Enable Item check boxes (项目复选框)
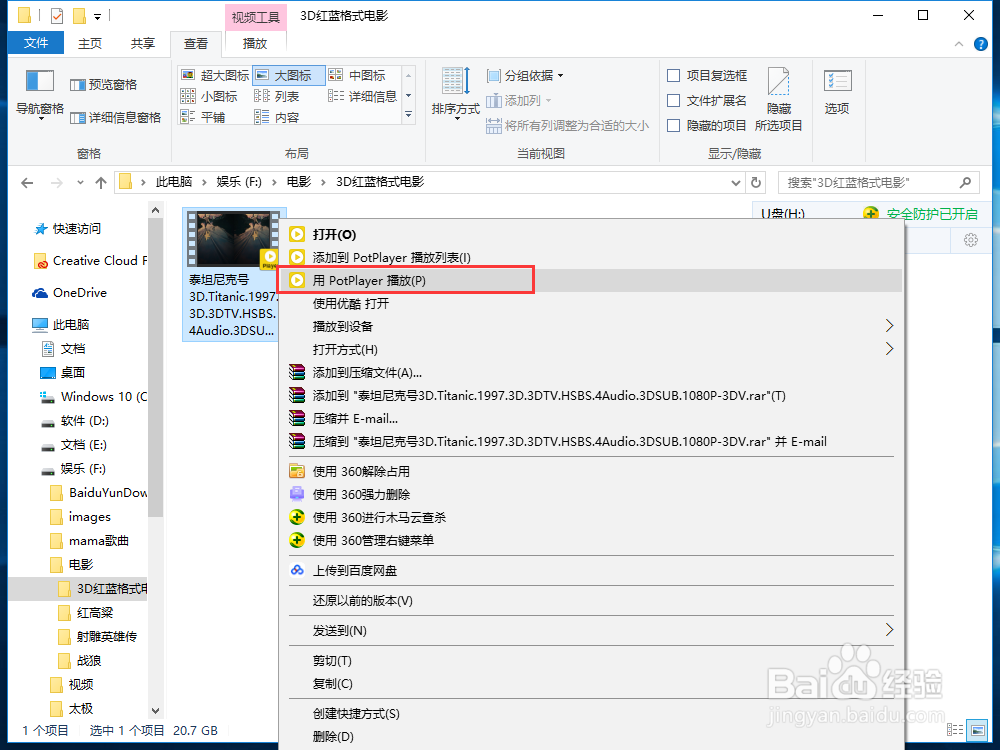This screenshot has width=1000, height=750. [x=673, y=75]
